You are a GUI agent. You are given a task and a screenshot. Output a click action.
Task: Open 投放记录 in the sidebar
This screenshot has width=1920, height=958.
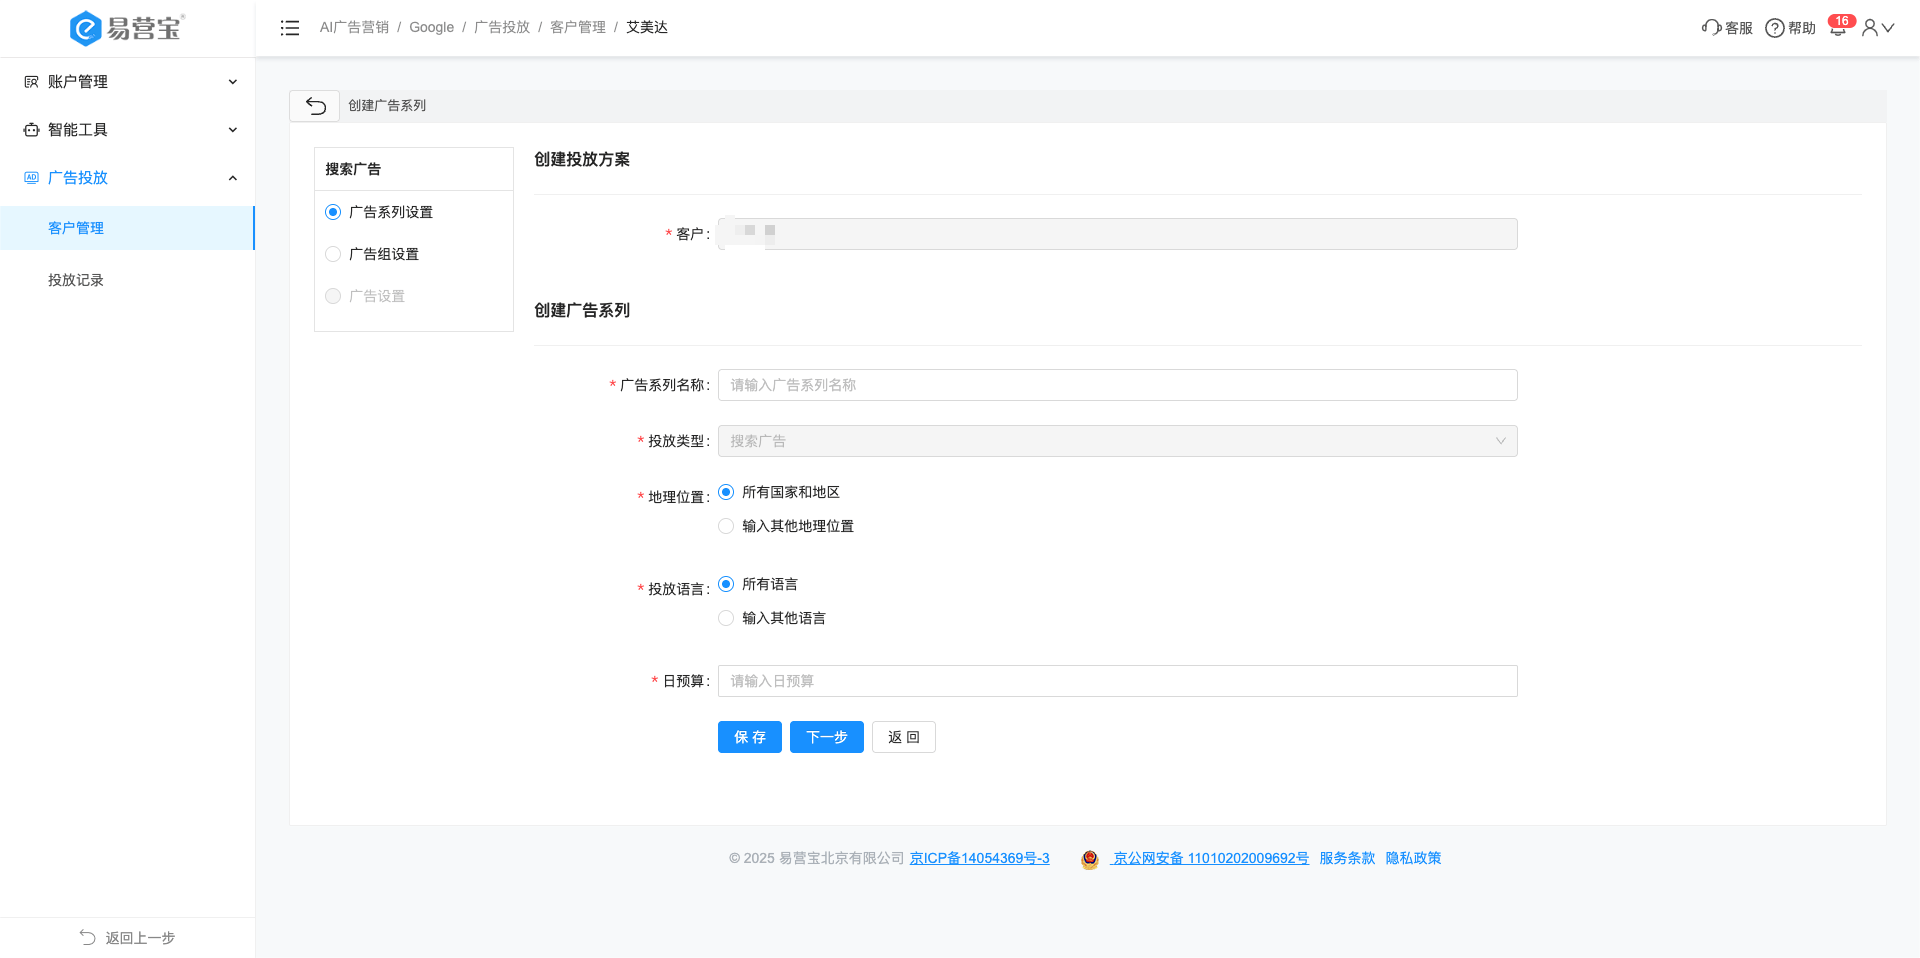click(76, 280)
